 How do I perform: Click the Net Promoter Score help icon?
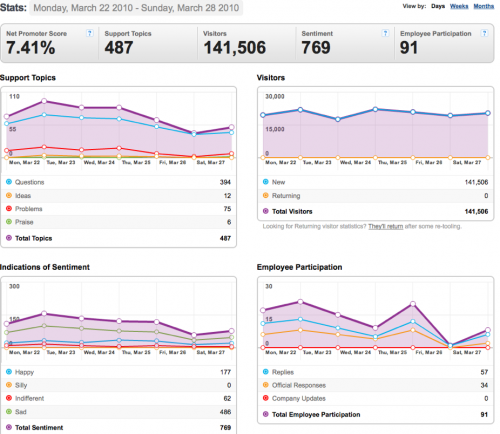90,33
